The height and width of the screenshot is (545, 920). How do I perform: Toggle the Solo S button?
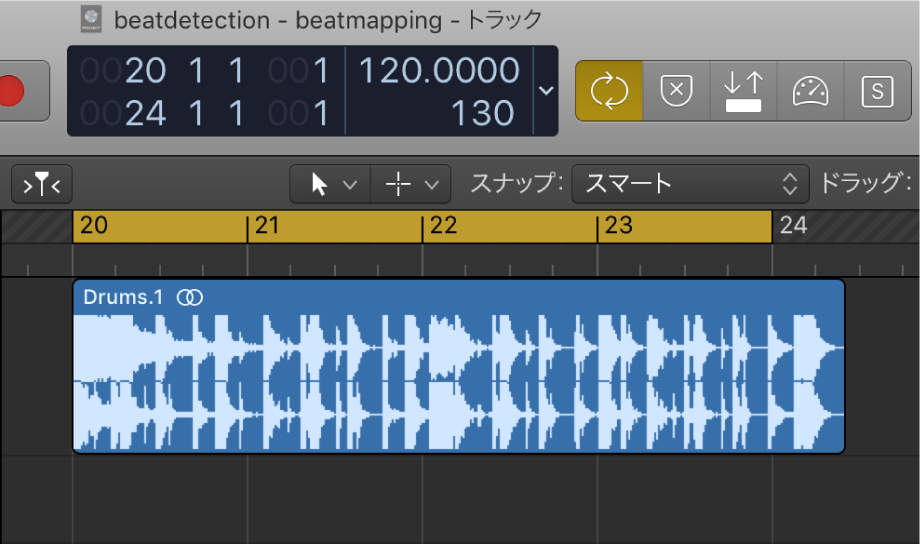point(877,91)
